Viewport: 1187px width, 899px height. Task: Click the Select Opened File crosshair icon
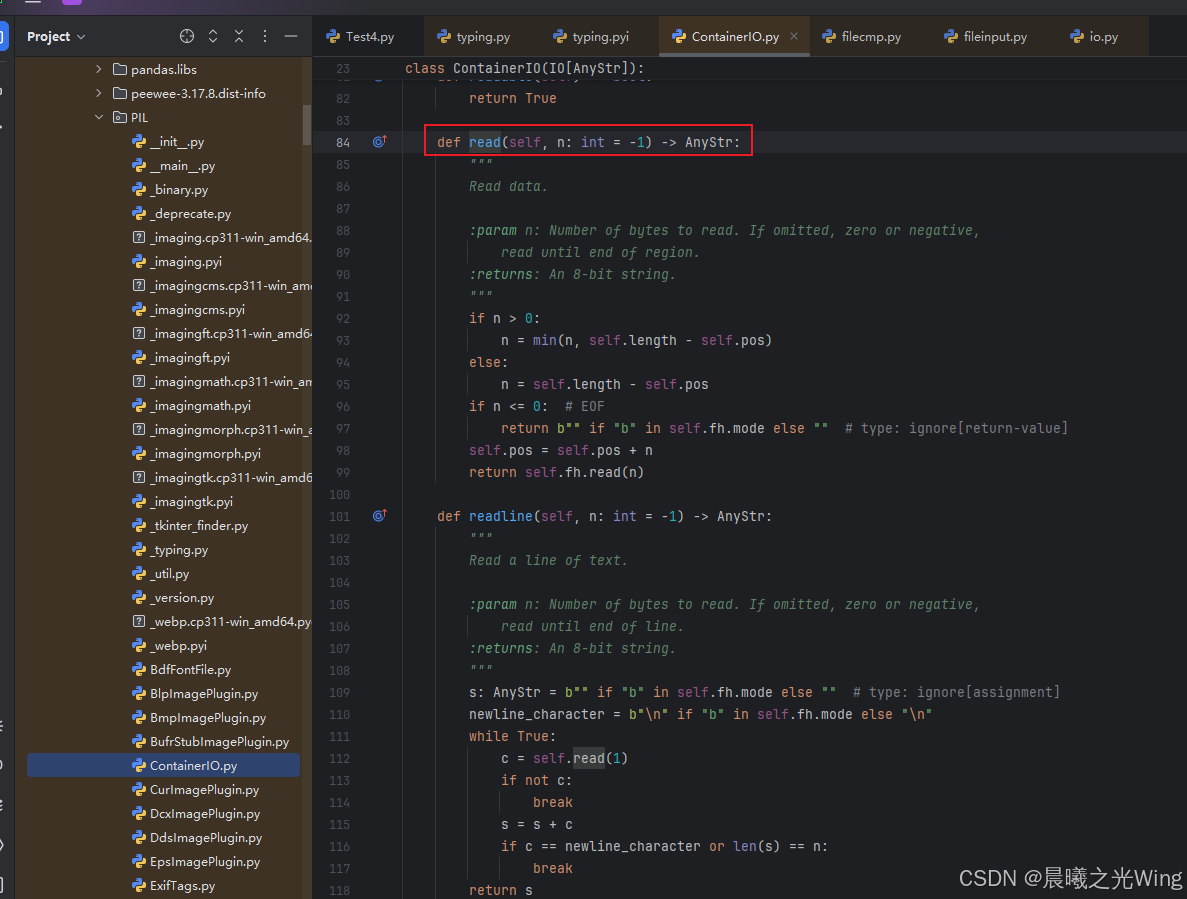pos(187,36)
